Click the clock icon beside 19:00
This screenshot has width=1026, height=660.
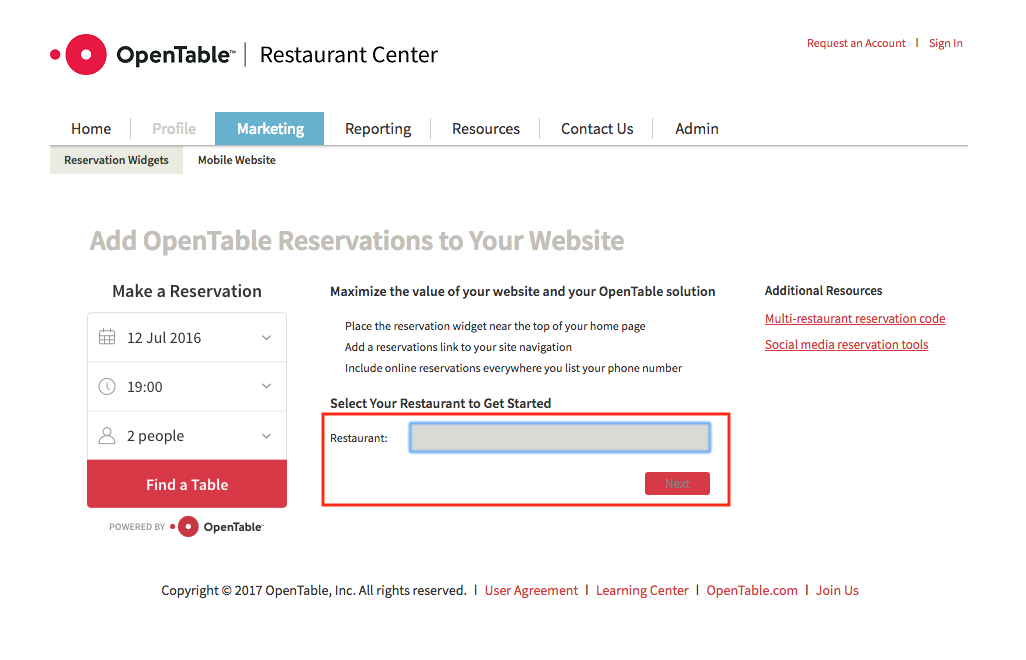tap(108, 386)
